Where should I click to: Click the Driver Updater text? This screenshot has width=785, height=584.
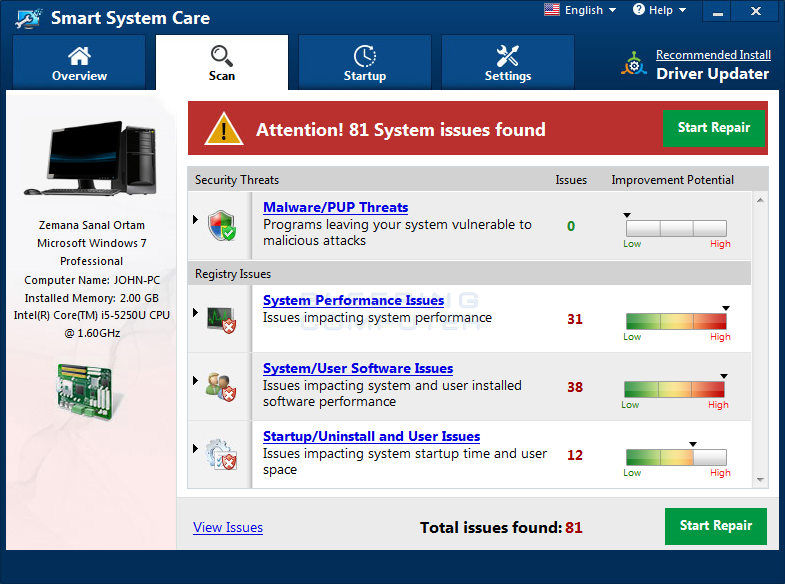(x=712, y=74)
